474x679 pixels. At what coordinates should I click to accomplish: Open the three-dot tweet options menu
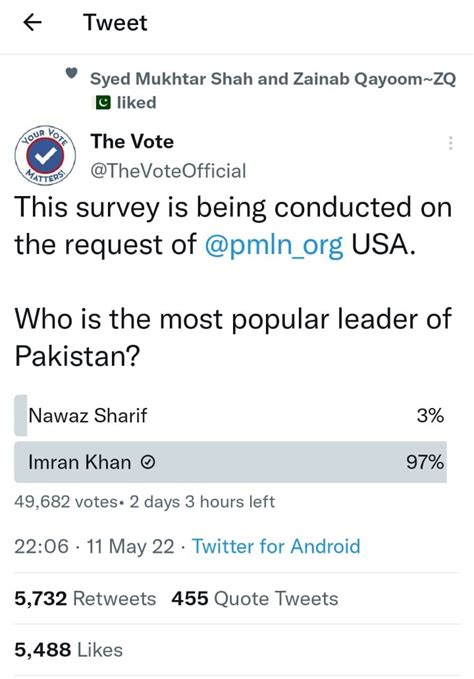451,143
